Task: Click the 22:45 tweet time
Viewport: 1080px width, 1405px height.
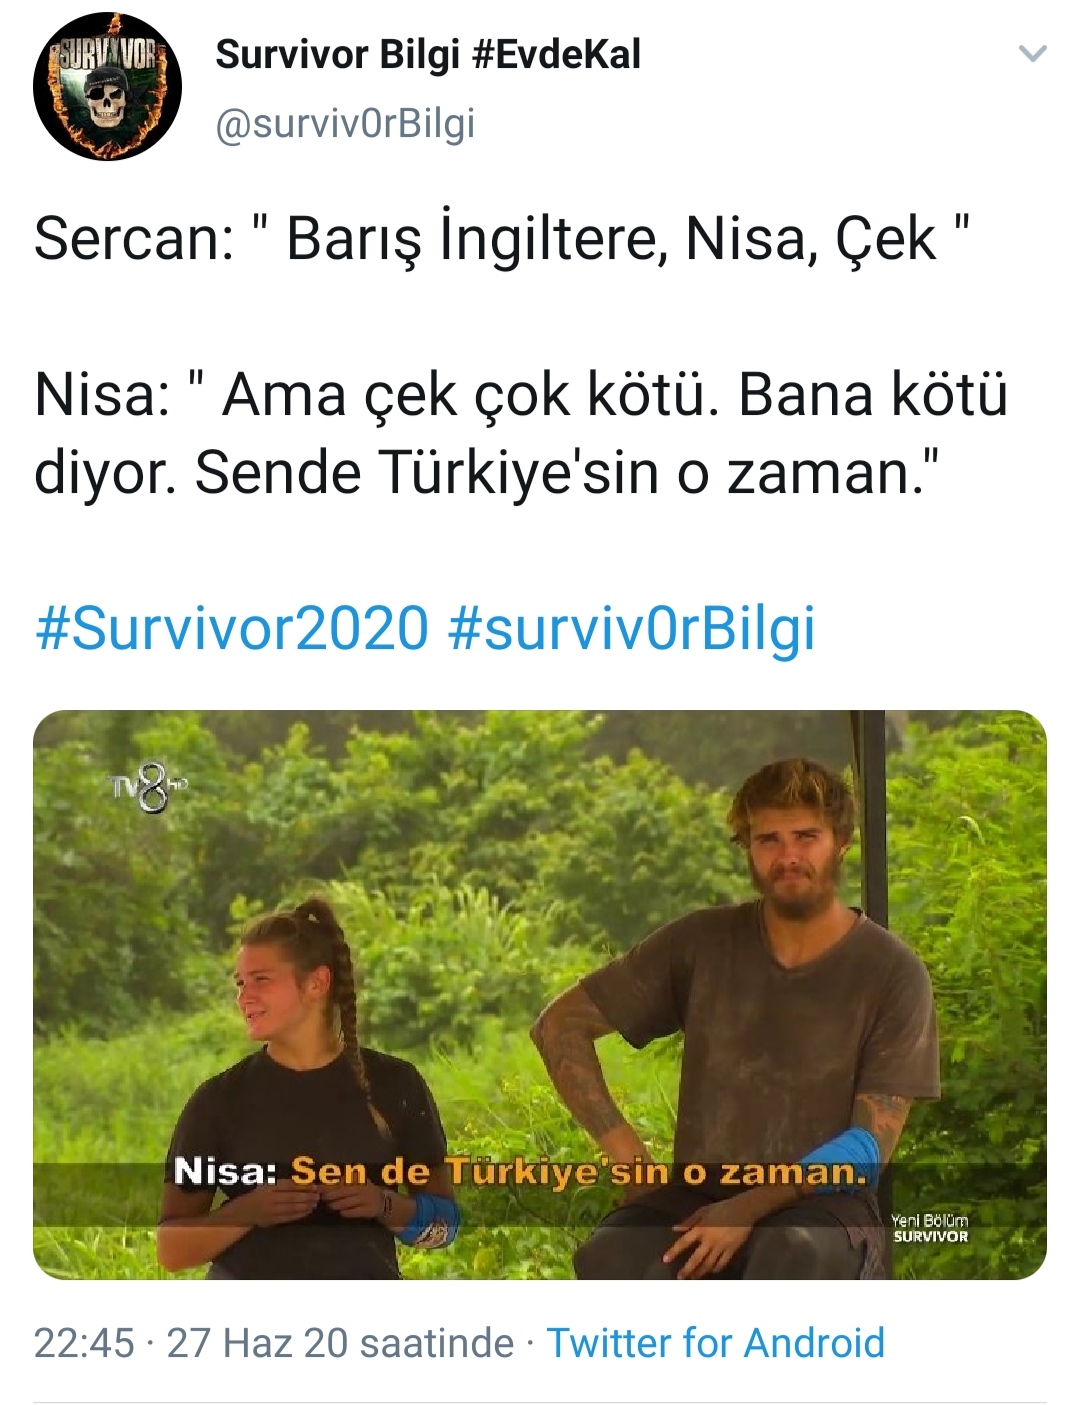Action: click(84, 1343)
